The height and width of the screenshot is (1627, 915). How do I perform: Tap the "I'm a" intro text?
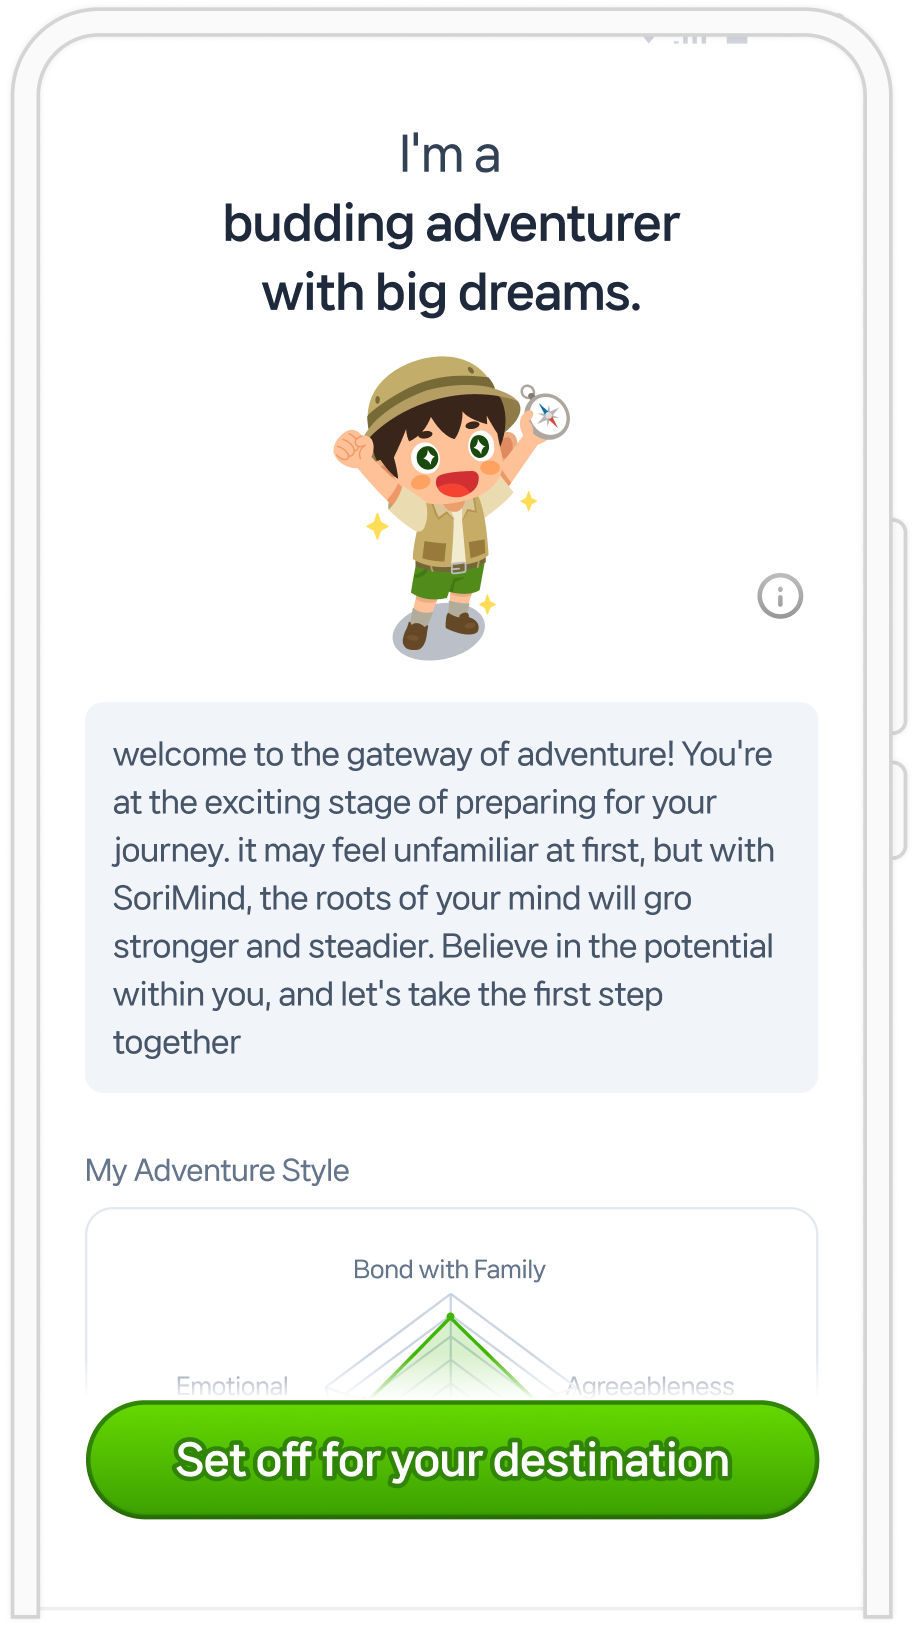click(x=449, y=155)
